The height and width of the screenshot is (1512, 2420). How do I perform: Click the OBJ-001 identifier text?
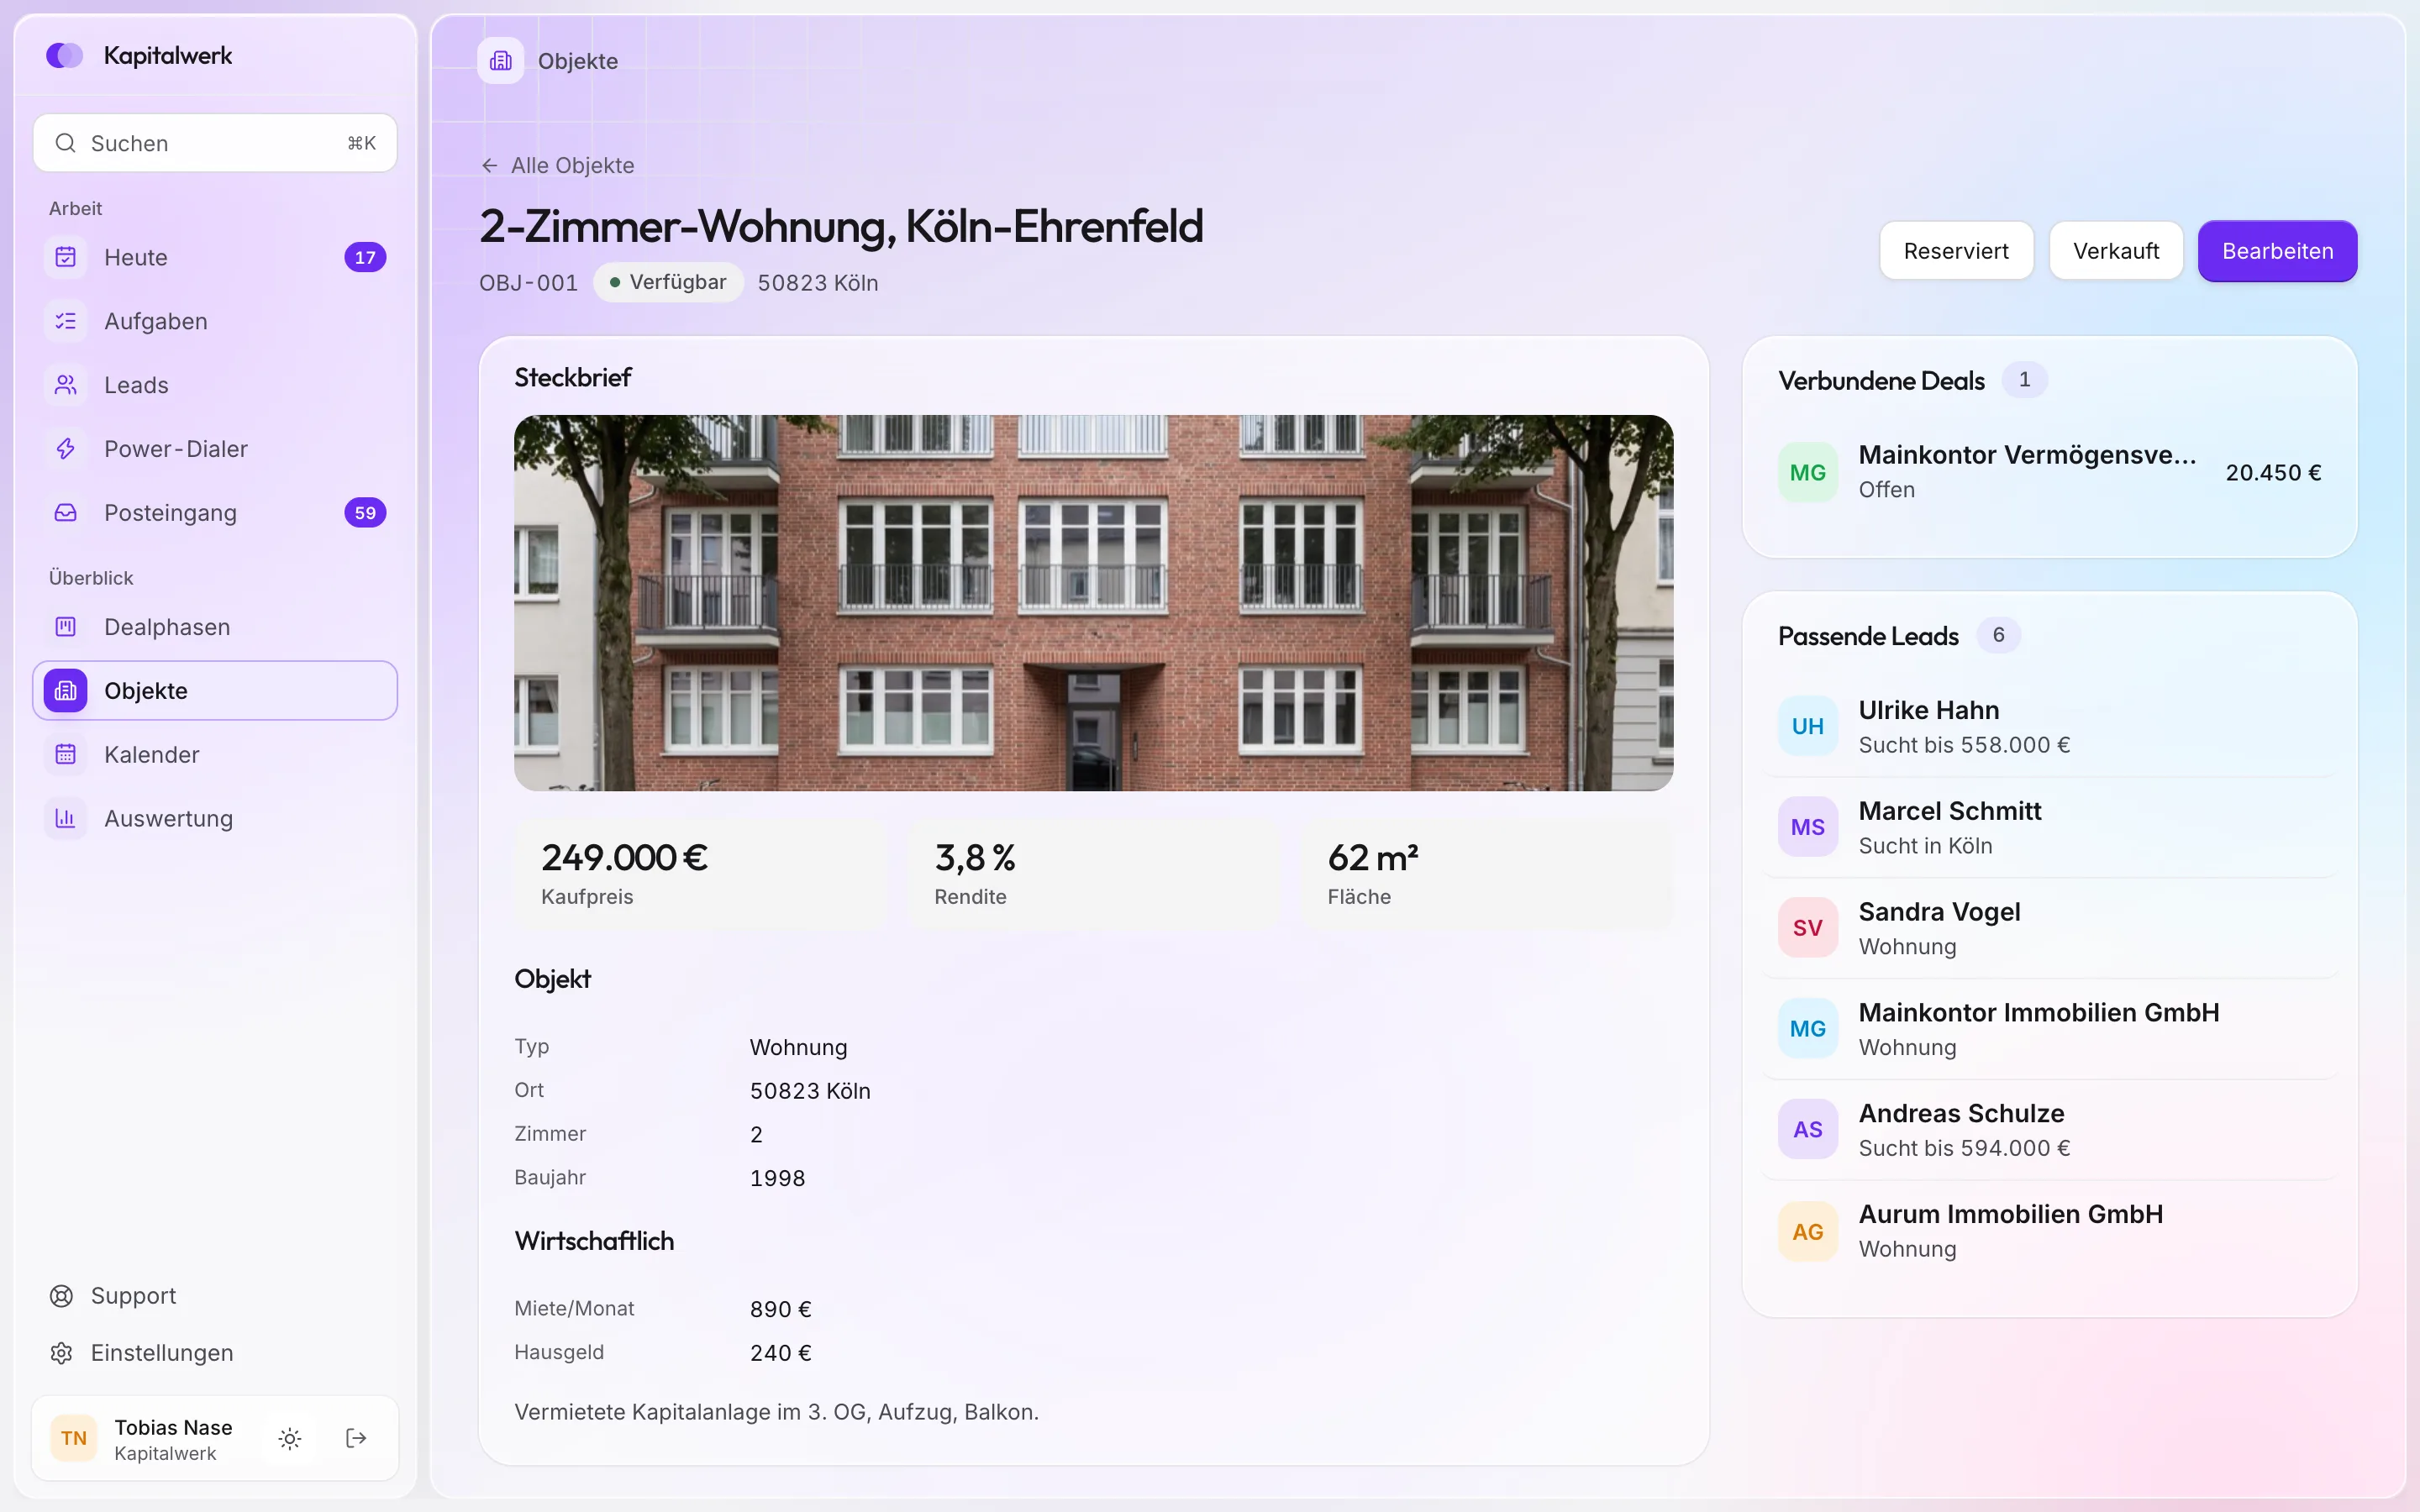coord(528,283)
